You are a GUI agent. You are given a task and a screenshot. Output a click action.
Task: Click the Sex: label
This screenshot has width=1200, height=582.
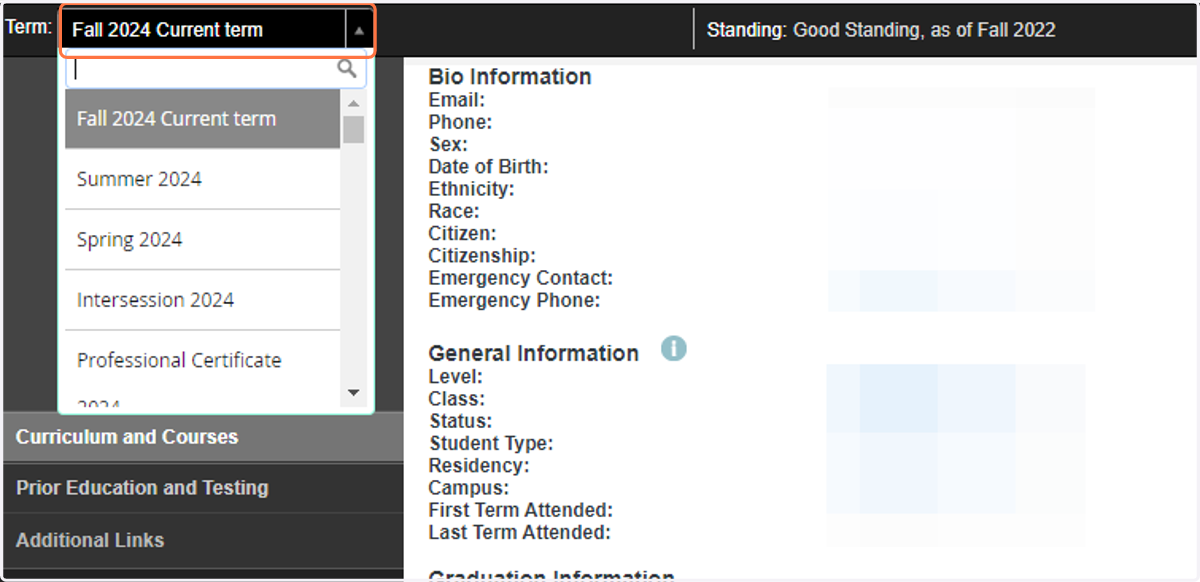click(449, 145)
